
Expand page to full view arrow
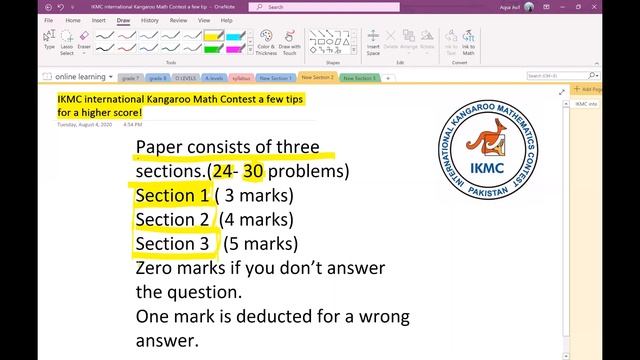pyautogui.click(x=562, y=92)
